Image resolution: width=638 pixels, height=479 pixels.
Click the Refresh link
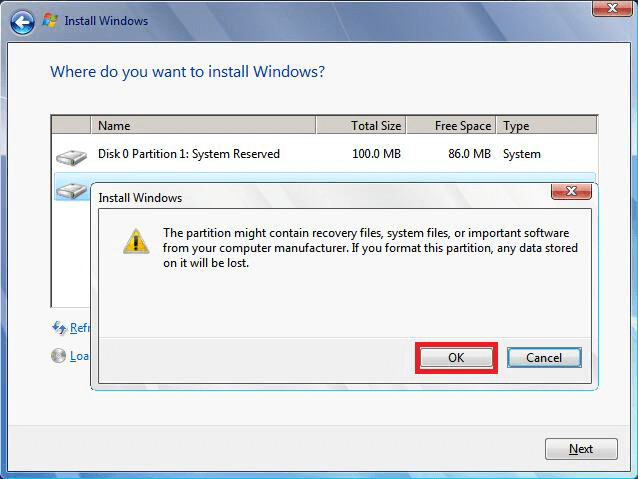(x=79, y=328)
